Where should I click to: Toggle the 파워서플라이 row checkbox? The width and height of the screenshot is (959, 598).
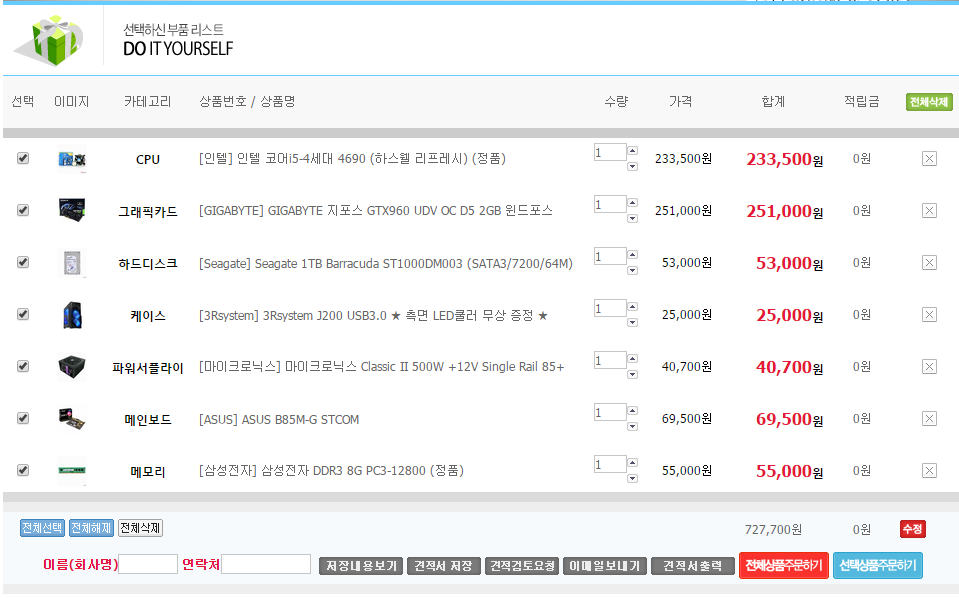tap(23, 366)
